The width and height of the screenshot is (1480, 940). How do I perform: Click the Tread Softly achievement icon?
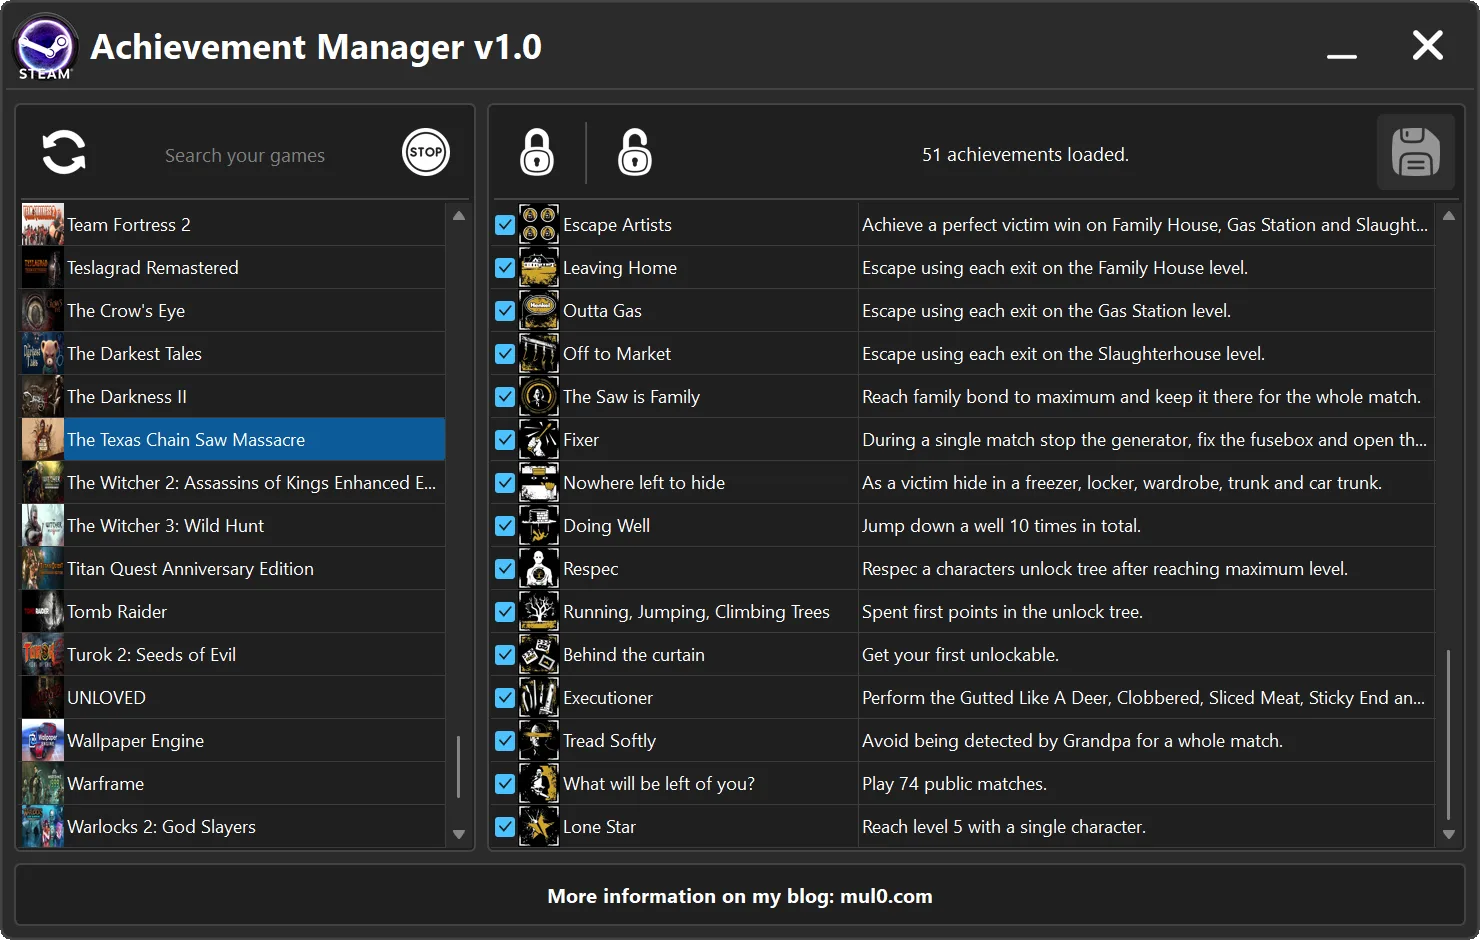pos(539,740)
